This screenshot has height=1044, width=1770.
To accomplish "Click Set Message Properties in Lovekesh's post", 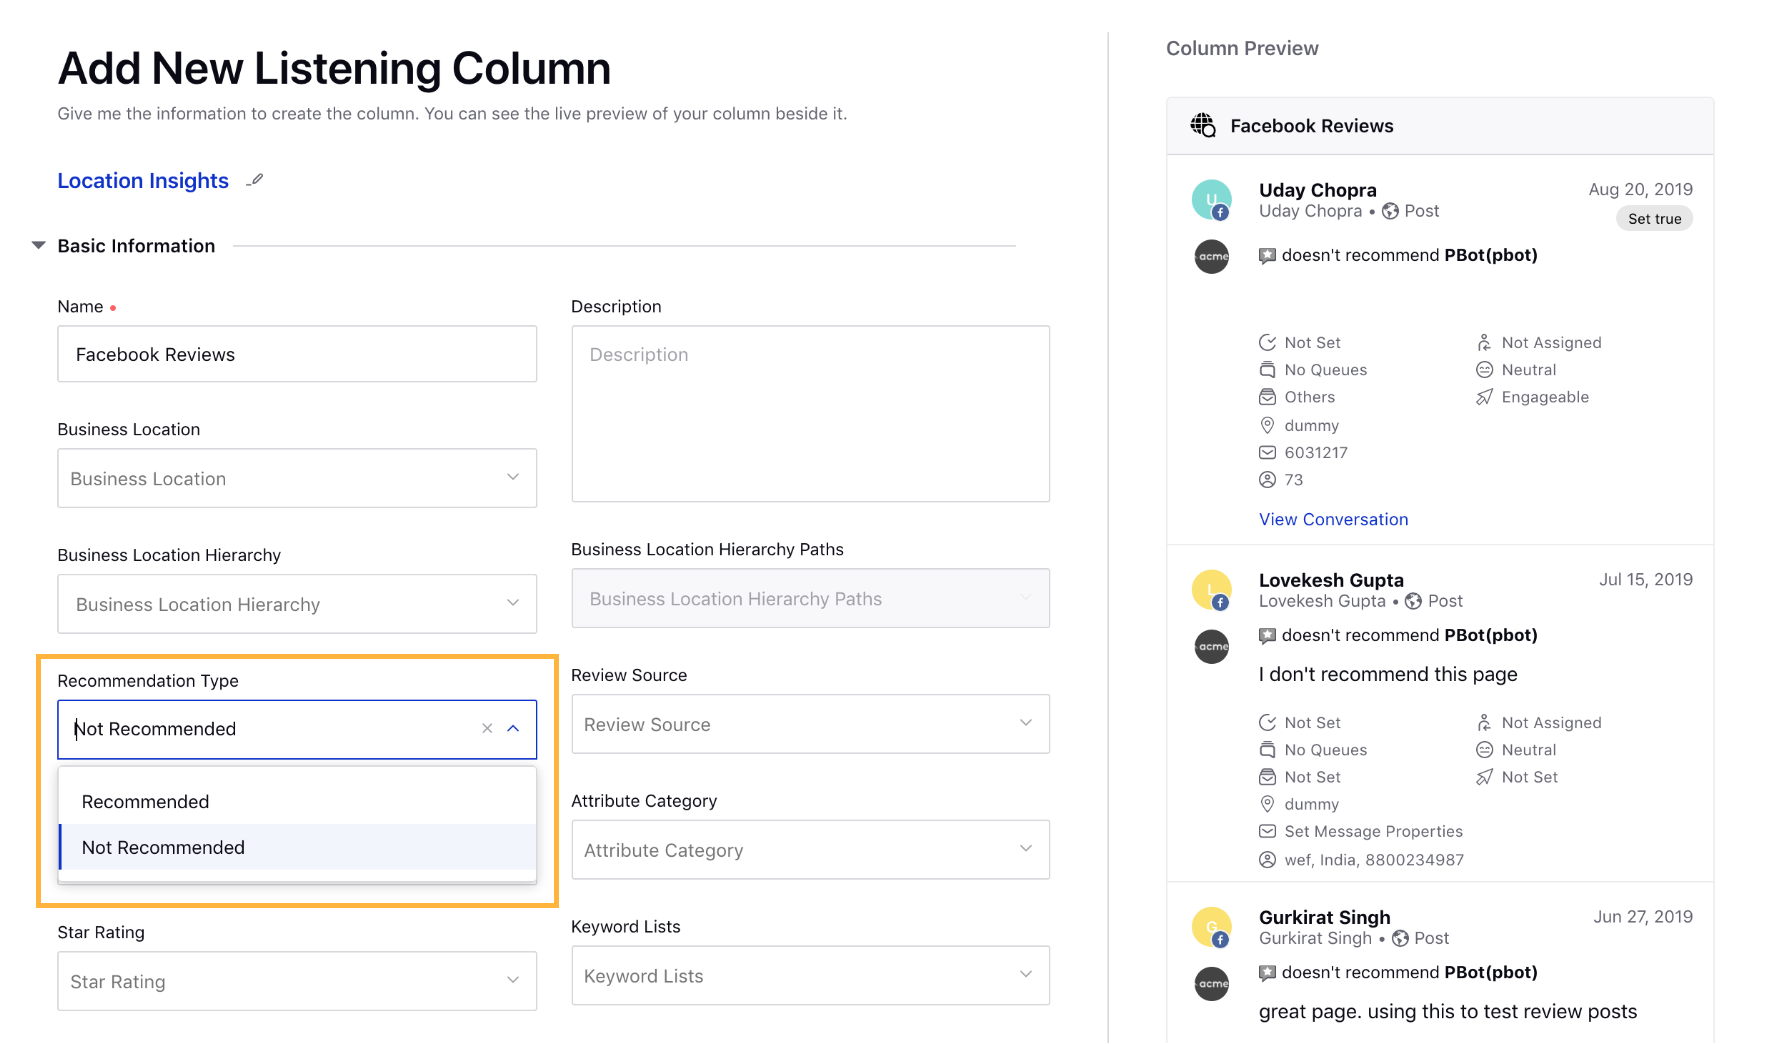I will coord(1373,831).
